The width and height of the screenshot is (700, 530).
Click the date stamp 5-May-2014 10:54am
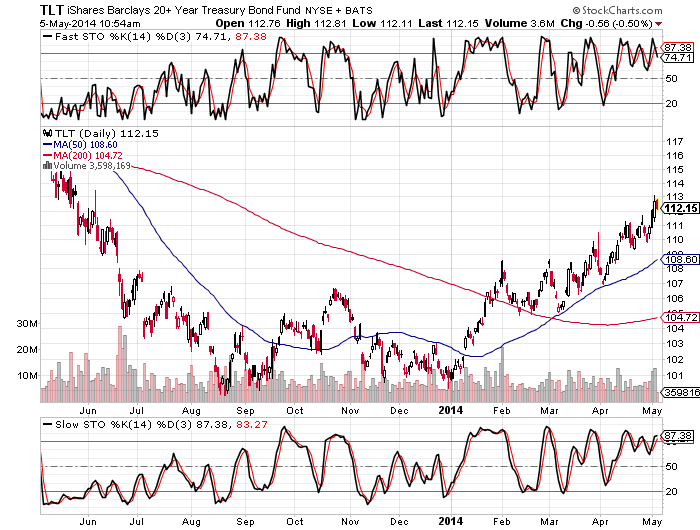(x=90, y=24)
